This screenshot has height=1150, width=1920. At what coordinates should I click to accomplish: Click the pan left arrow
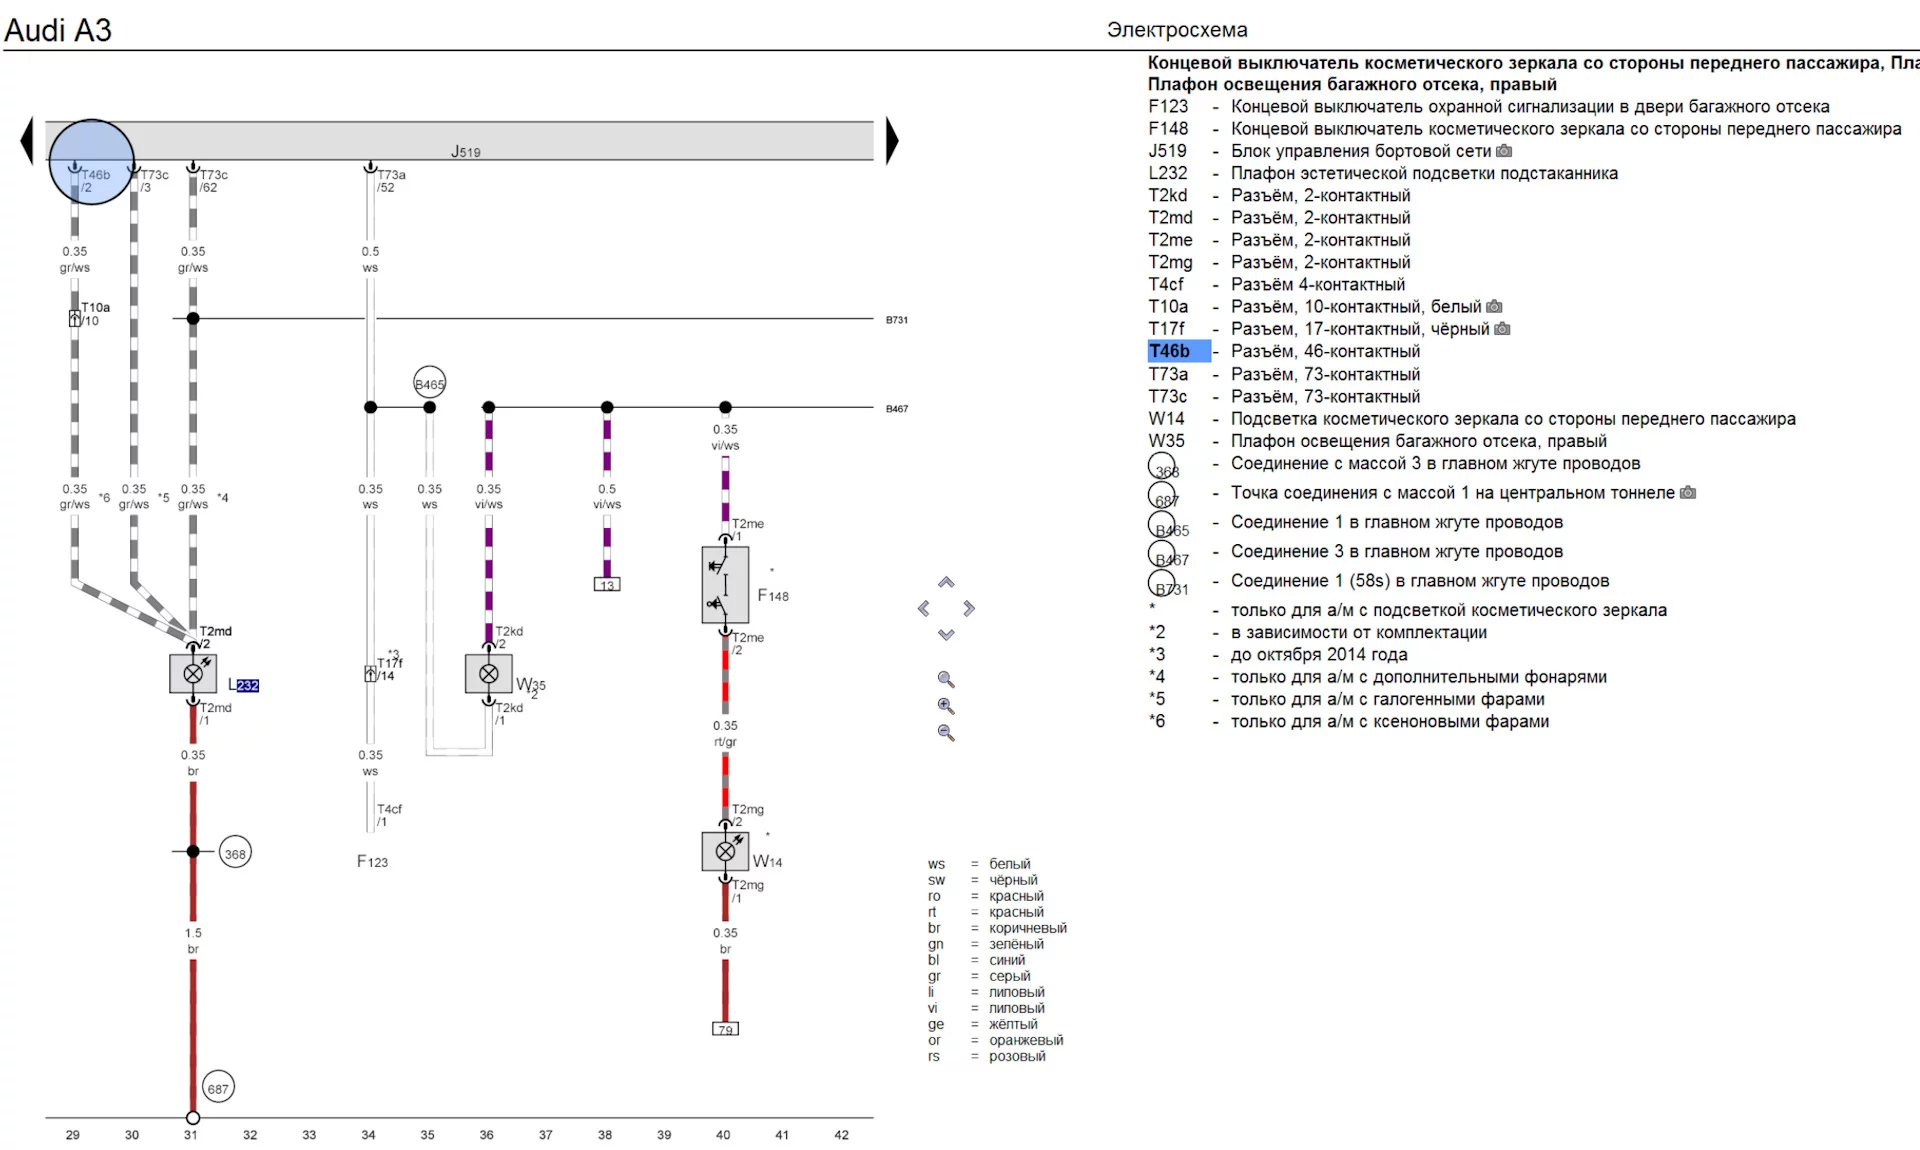923,608
